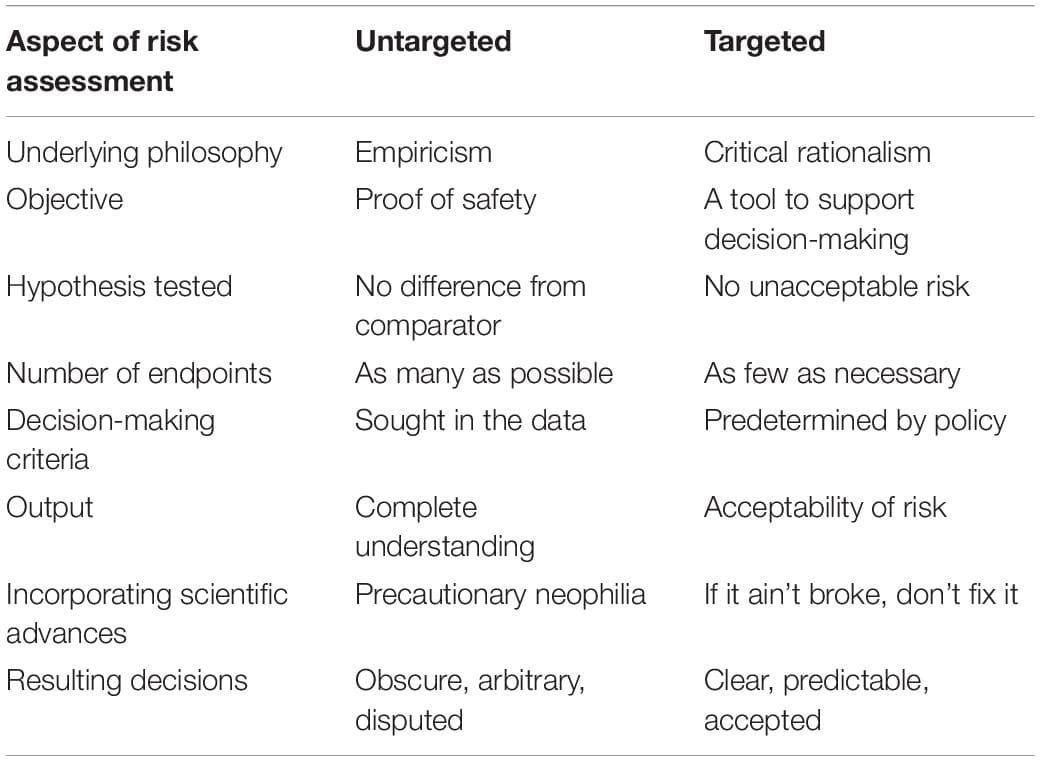Click the 'As few as necessary' cell
This screenshot has height=761, width=1040.
click(x=831, y=373)
